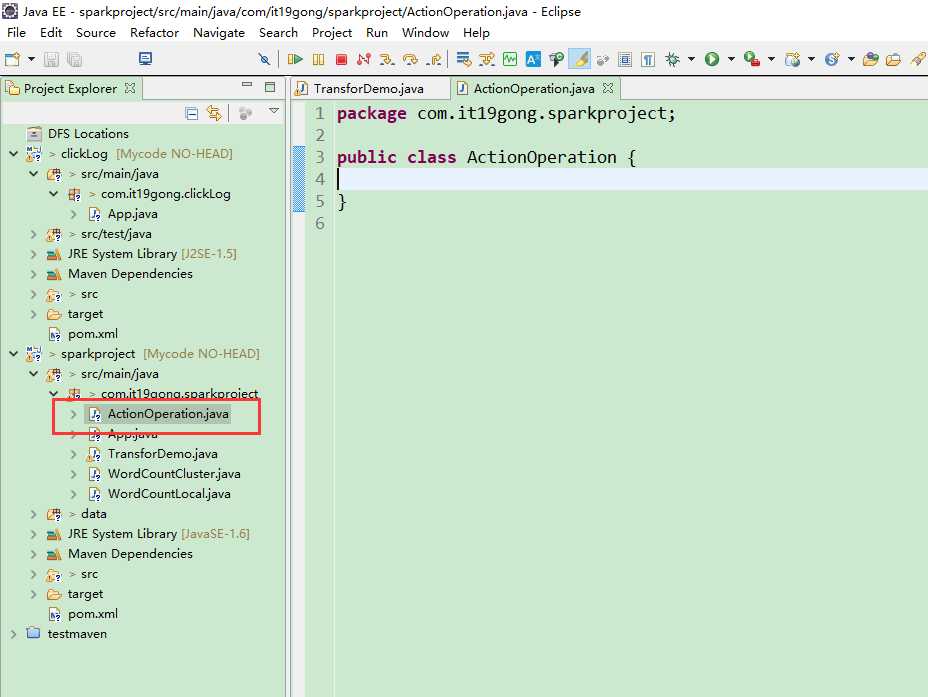Click the Save All toolbar icon

coord(75,59)
